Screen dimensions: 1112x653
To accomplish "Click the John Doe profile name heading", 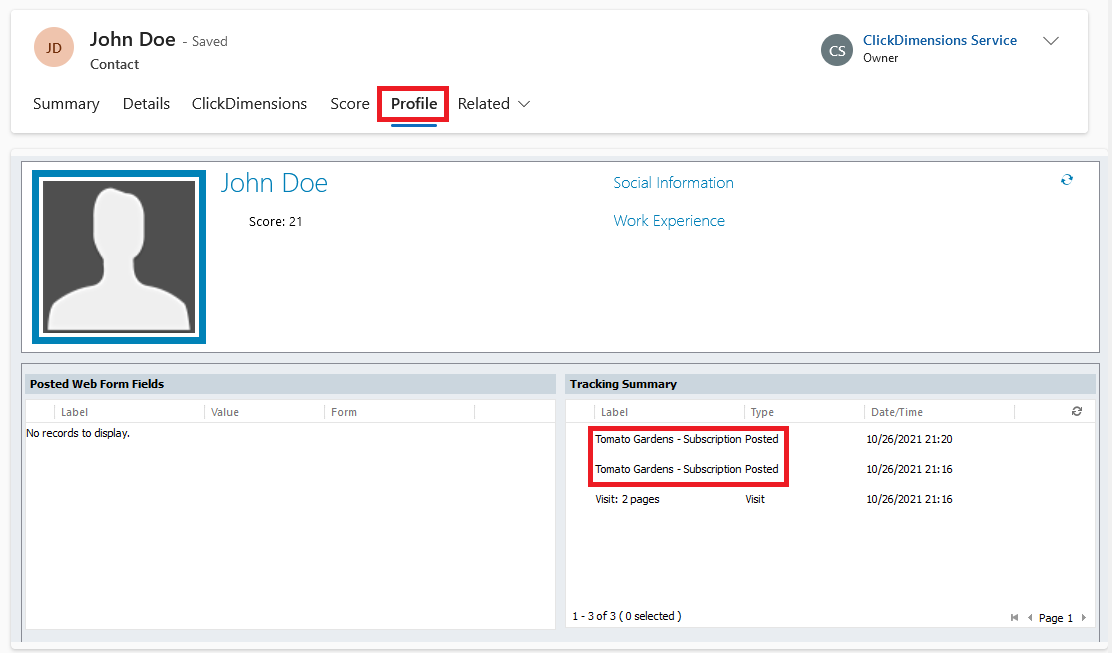I will 274,183.
